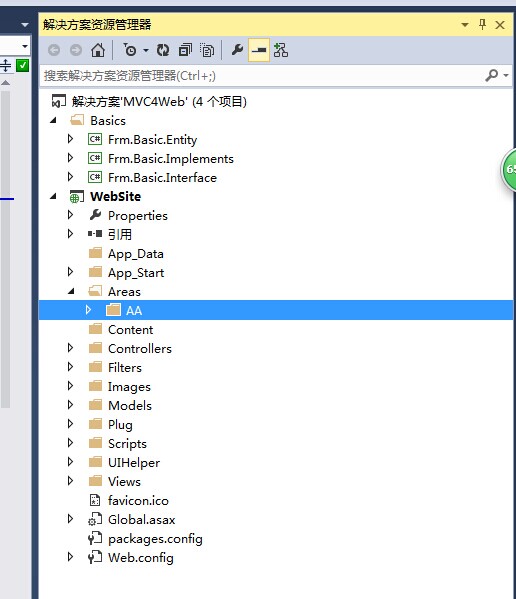This screenshot has width=516, height=599.
Task: Toggle the Preview Selected Items button
Action: pos(259,50)
